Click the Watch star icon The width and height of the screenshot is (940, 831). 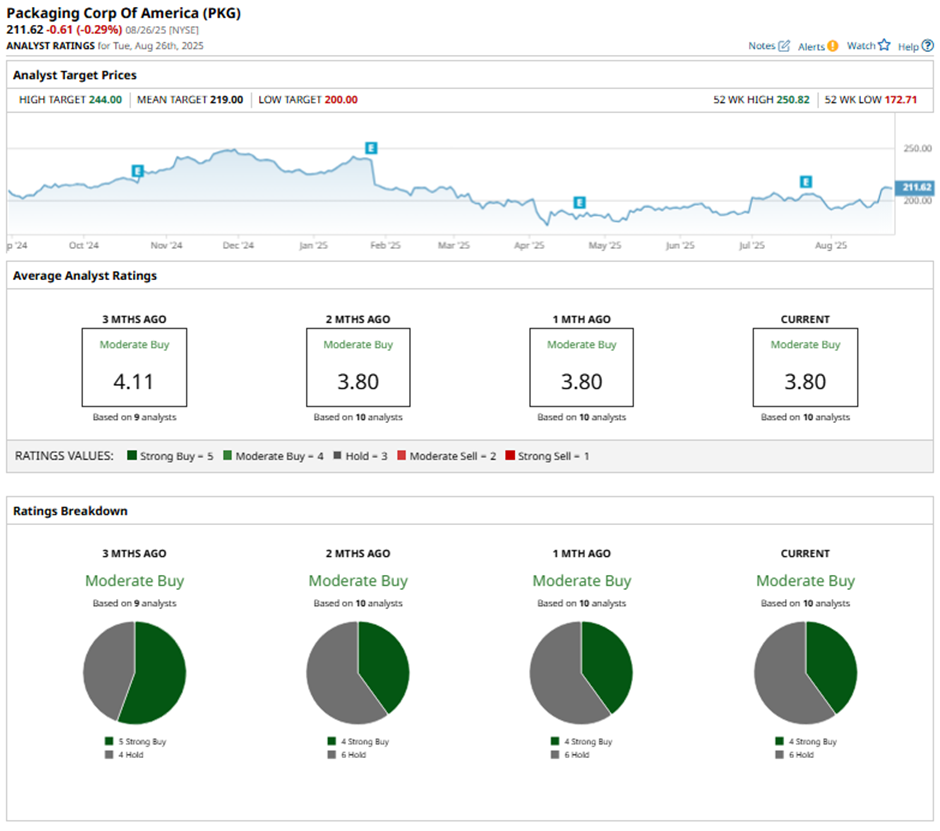(x=884, y=45)
